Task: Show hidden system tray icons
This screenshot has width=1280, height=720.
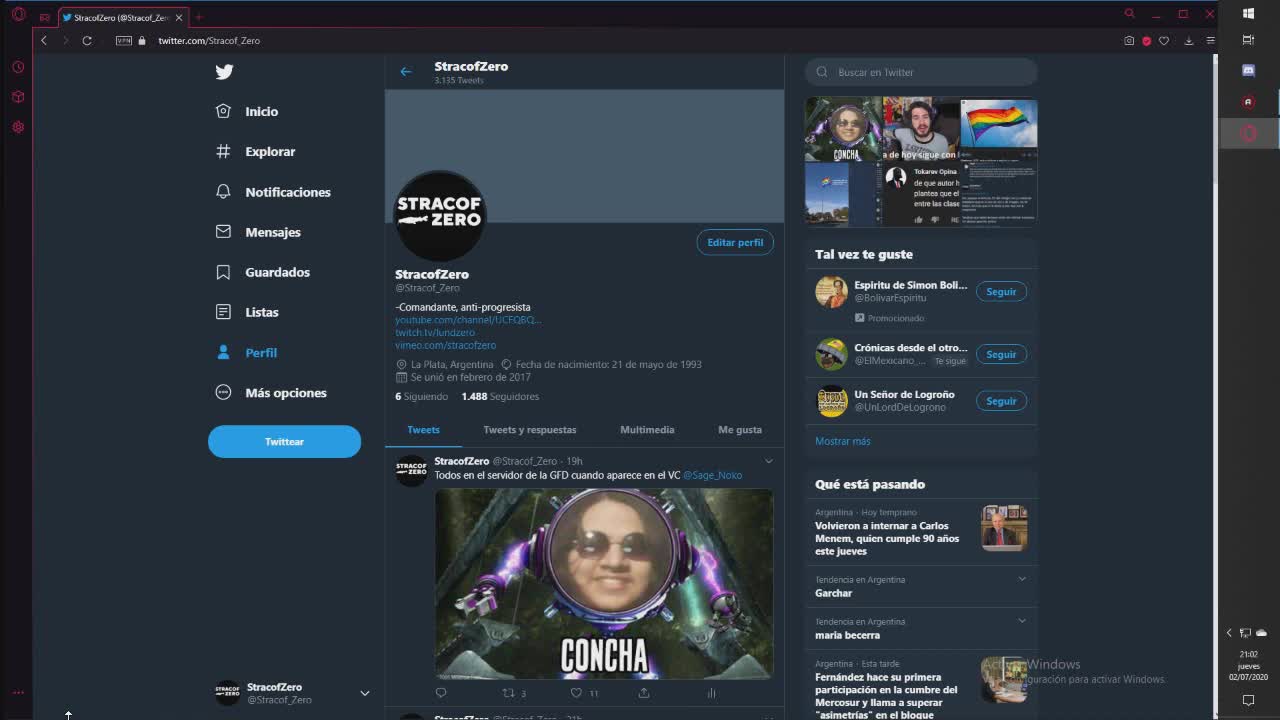Action: point(1229,633)
